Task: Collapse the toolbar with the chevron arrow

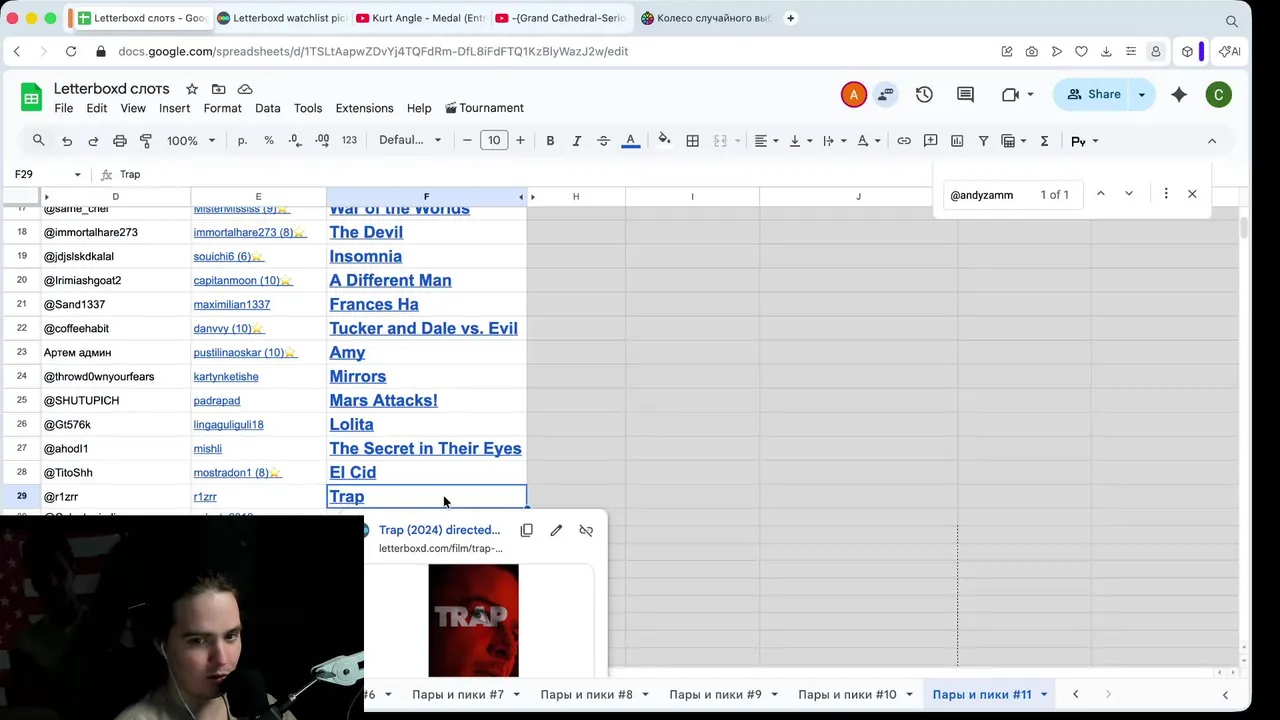Action: click(1212, 141)
